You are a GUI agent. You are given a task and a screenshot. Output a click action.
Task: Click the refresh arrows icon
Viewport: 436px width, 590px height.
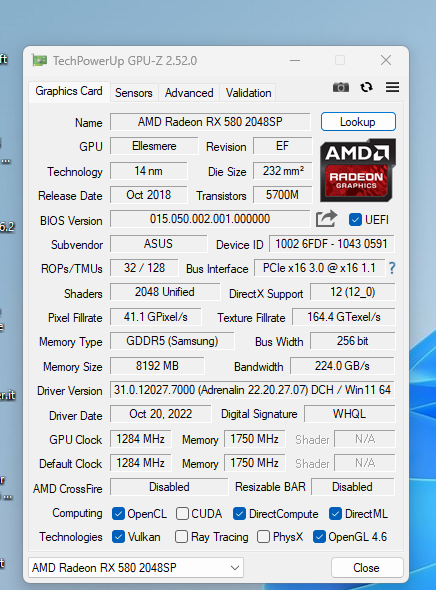366,87
